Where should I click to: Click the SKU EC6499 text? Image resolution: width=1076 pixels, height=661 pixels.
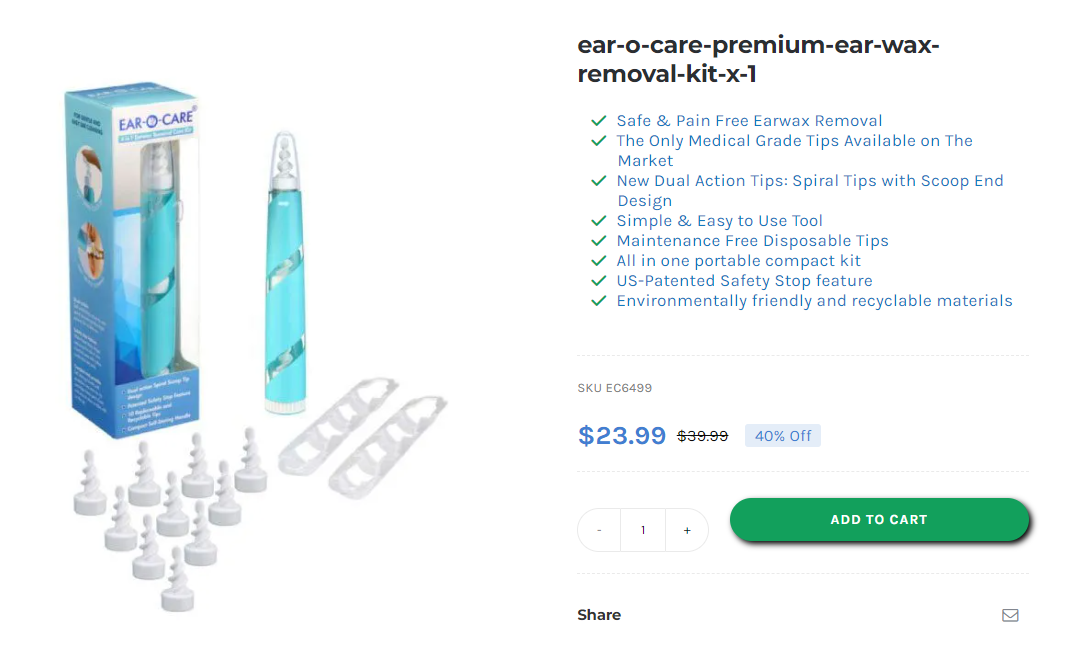click(x=614, y=388)
